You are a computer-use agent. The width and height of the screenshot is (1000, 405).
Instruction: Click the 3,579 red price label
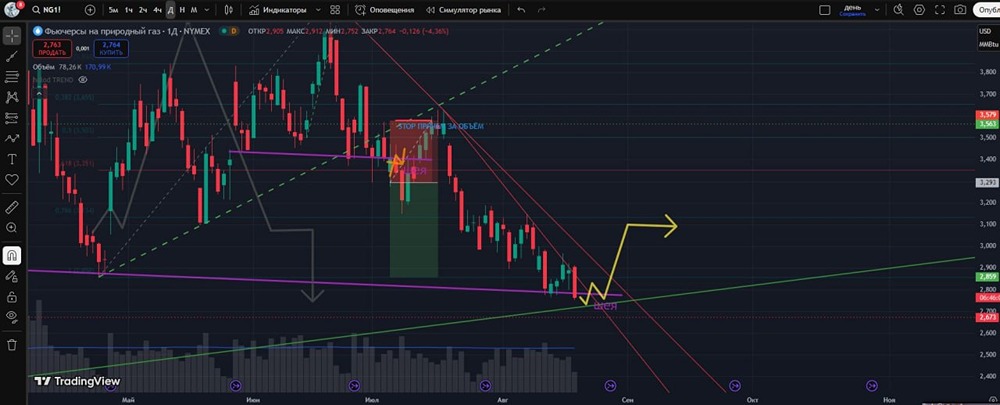pos(987,115)
